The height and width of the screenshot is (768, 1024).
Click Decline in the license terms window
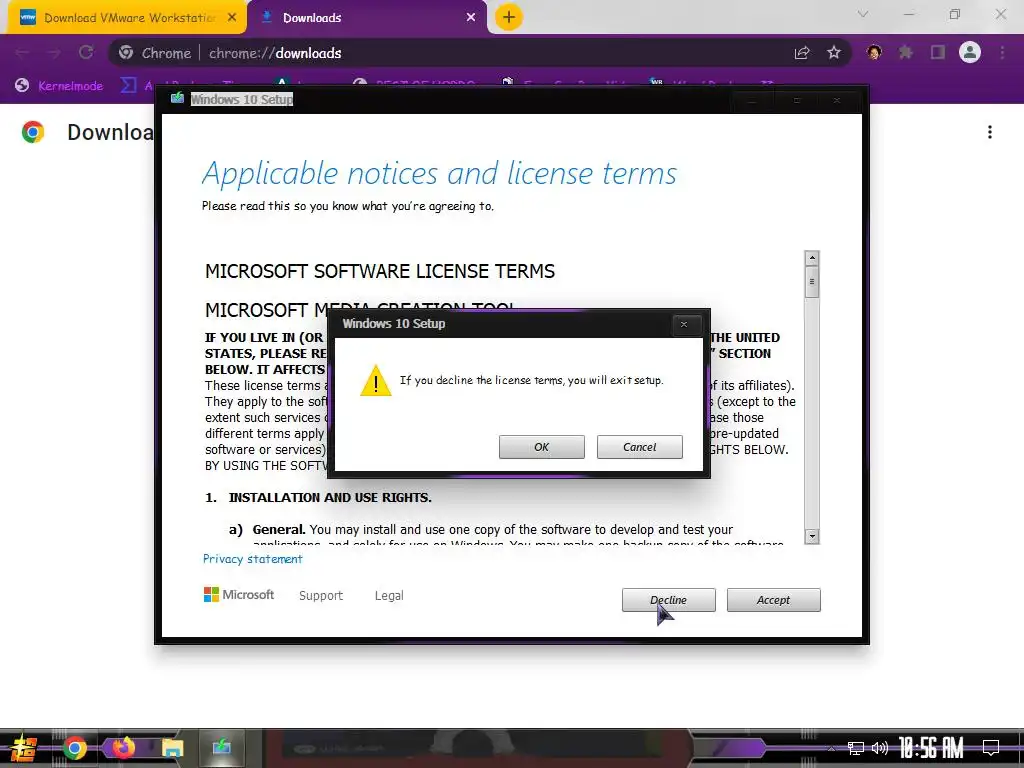[x=668, y=600]
